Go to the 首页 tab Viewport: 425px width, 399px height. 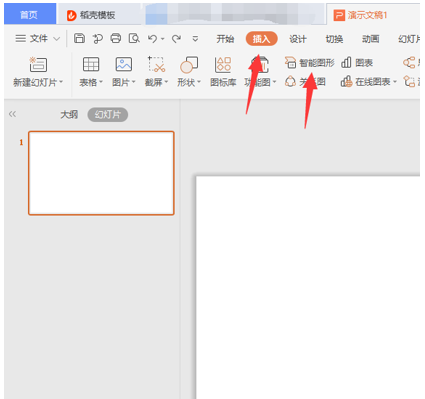coord(29,15)
